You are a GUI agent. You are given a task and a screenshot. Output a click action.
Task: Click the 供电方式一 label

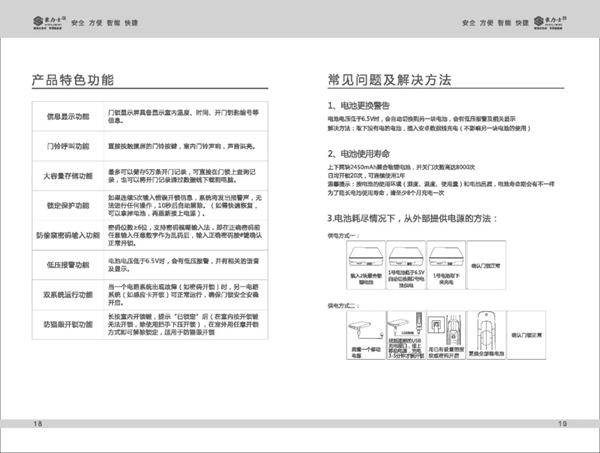(343, 236)
